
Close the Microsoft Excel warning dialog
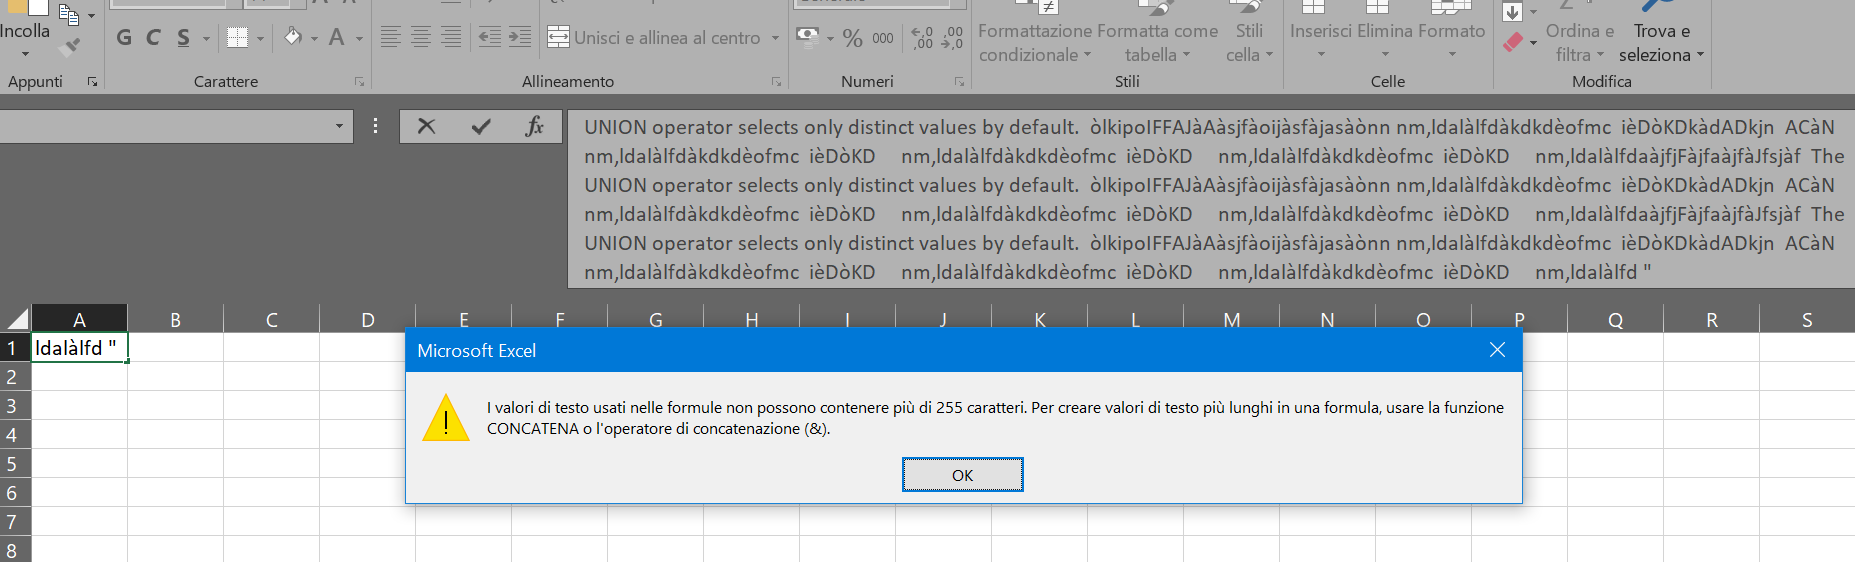click(x=1497, y=350)
